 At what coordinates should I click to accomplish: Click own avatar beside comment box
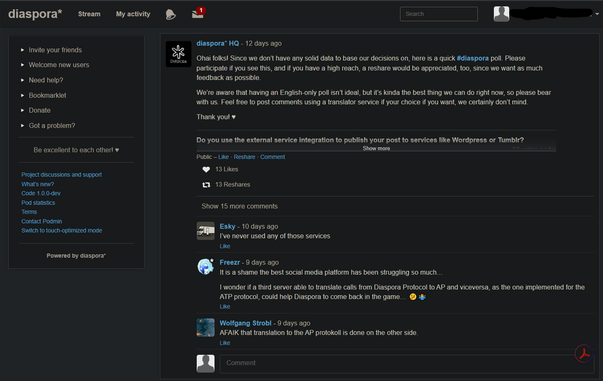[x=206, y=363]
